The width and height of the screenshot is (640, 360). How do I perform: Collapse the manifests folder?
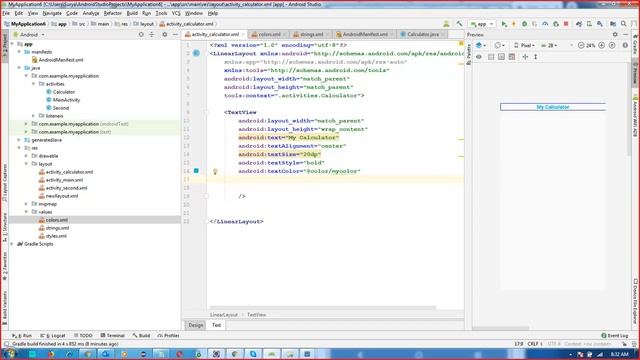pyautogui.click(x=19, y=52)
